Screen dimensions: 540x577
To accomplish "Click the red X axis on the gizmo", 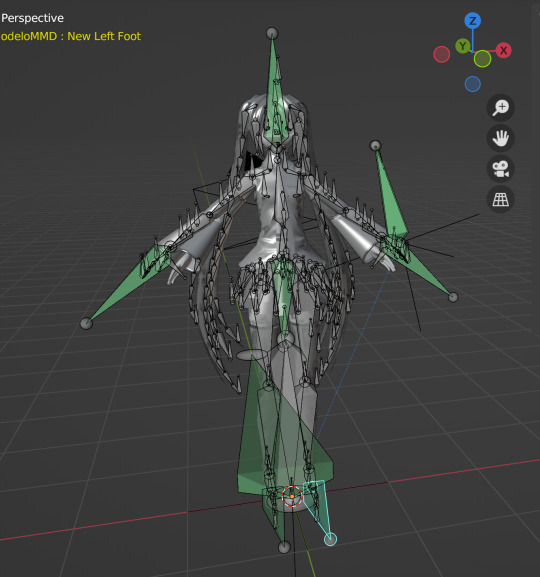I will pyautogui.click(x=504, y=50).
